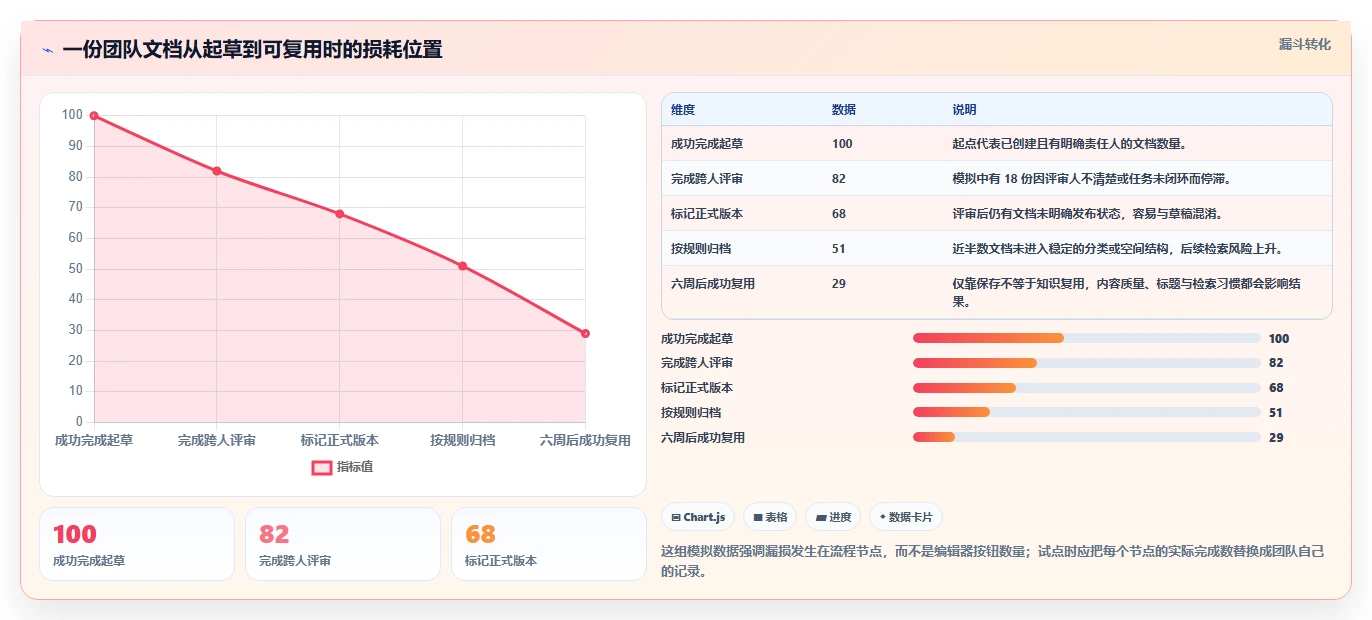Click the 六周后成功复用 progress bar

coord(1087,437)
